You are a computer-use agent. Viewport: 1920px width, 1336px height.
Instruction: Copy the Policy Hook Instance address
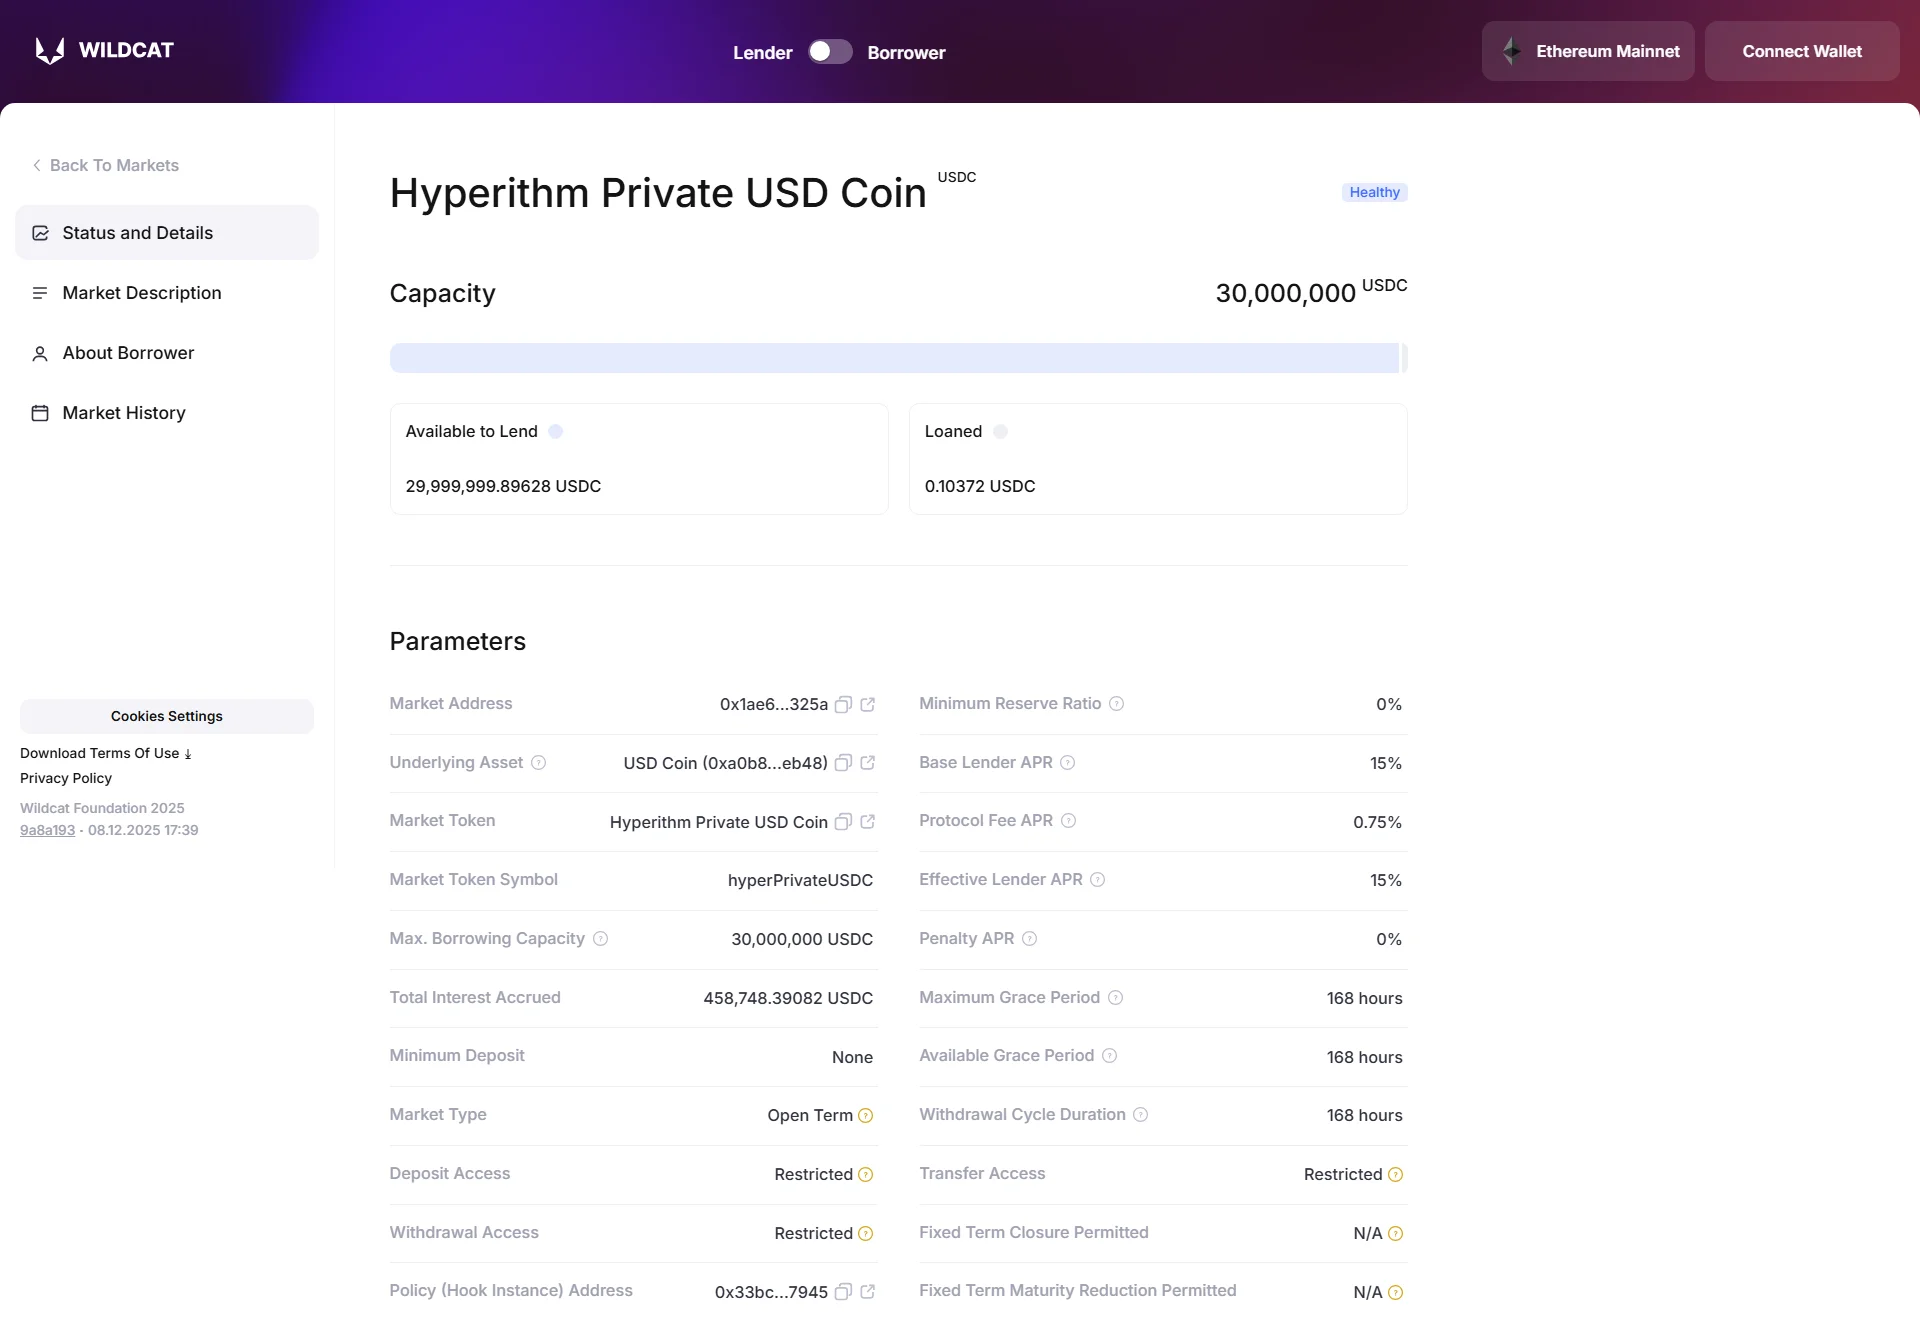pos(843,1292)
